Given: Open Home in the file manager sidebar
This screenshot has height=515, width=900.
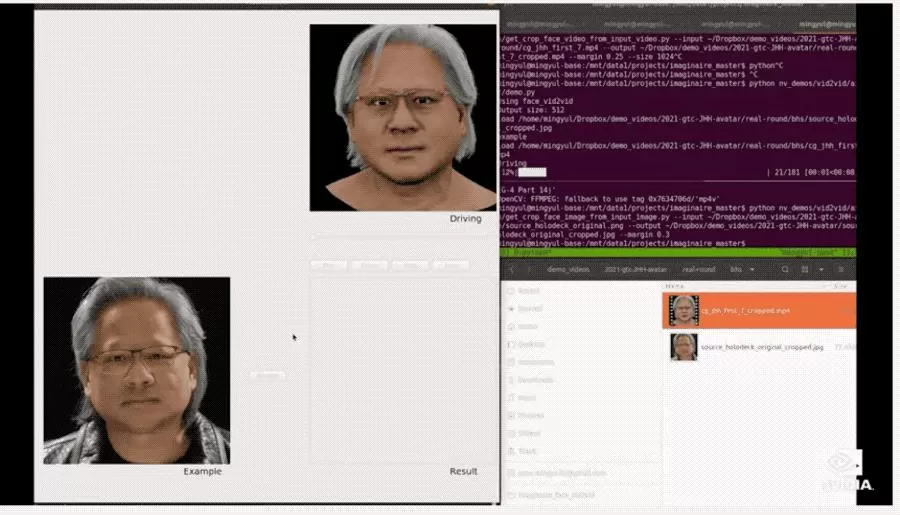Looking at the screenshot, I should pos(523,327).
